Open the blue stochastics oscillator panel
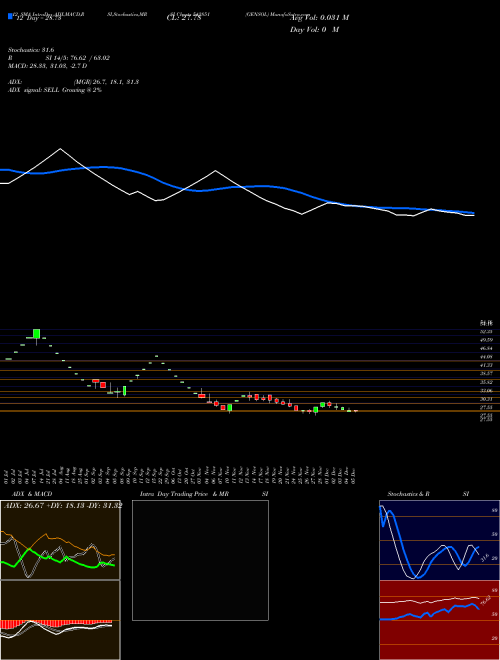The image size is (500, 660). coord(439,540)
